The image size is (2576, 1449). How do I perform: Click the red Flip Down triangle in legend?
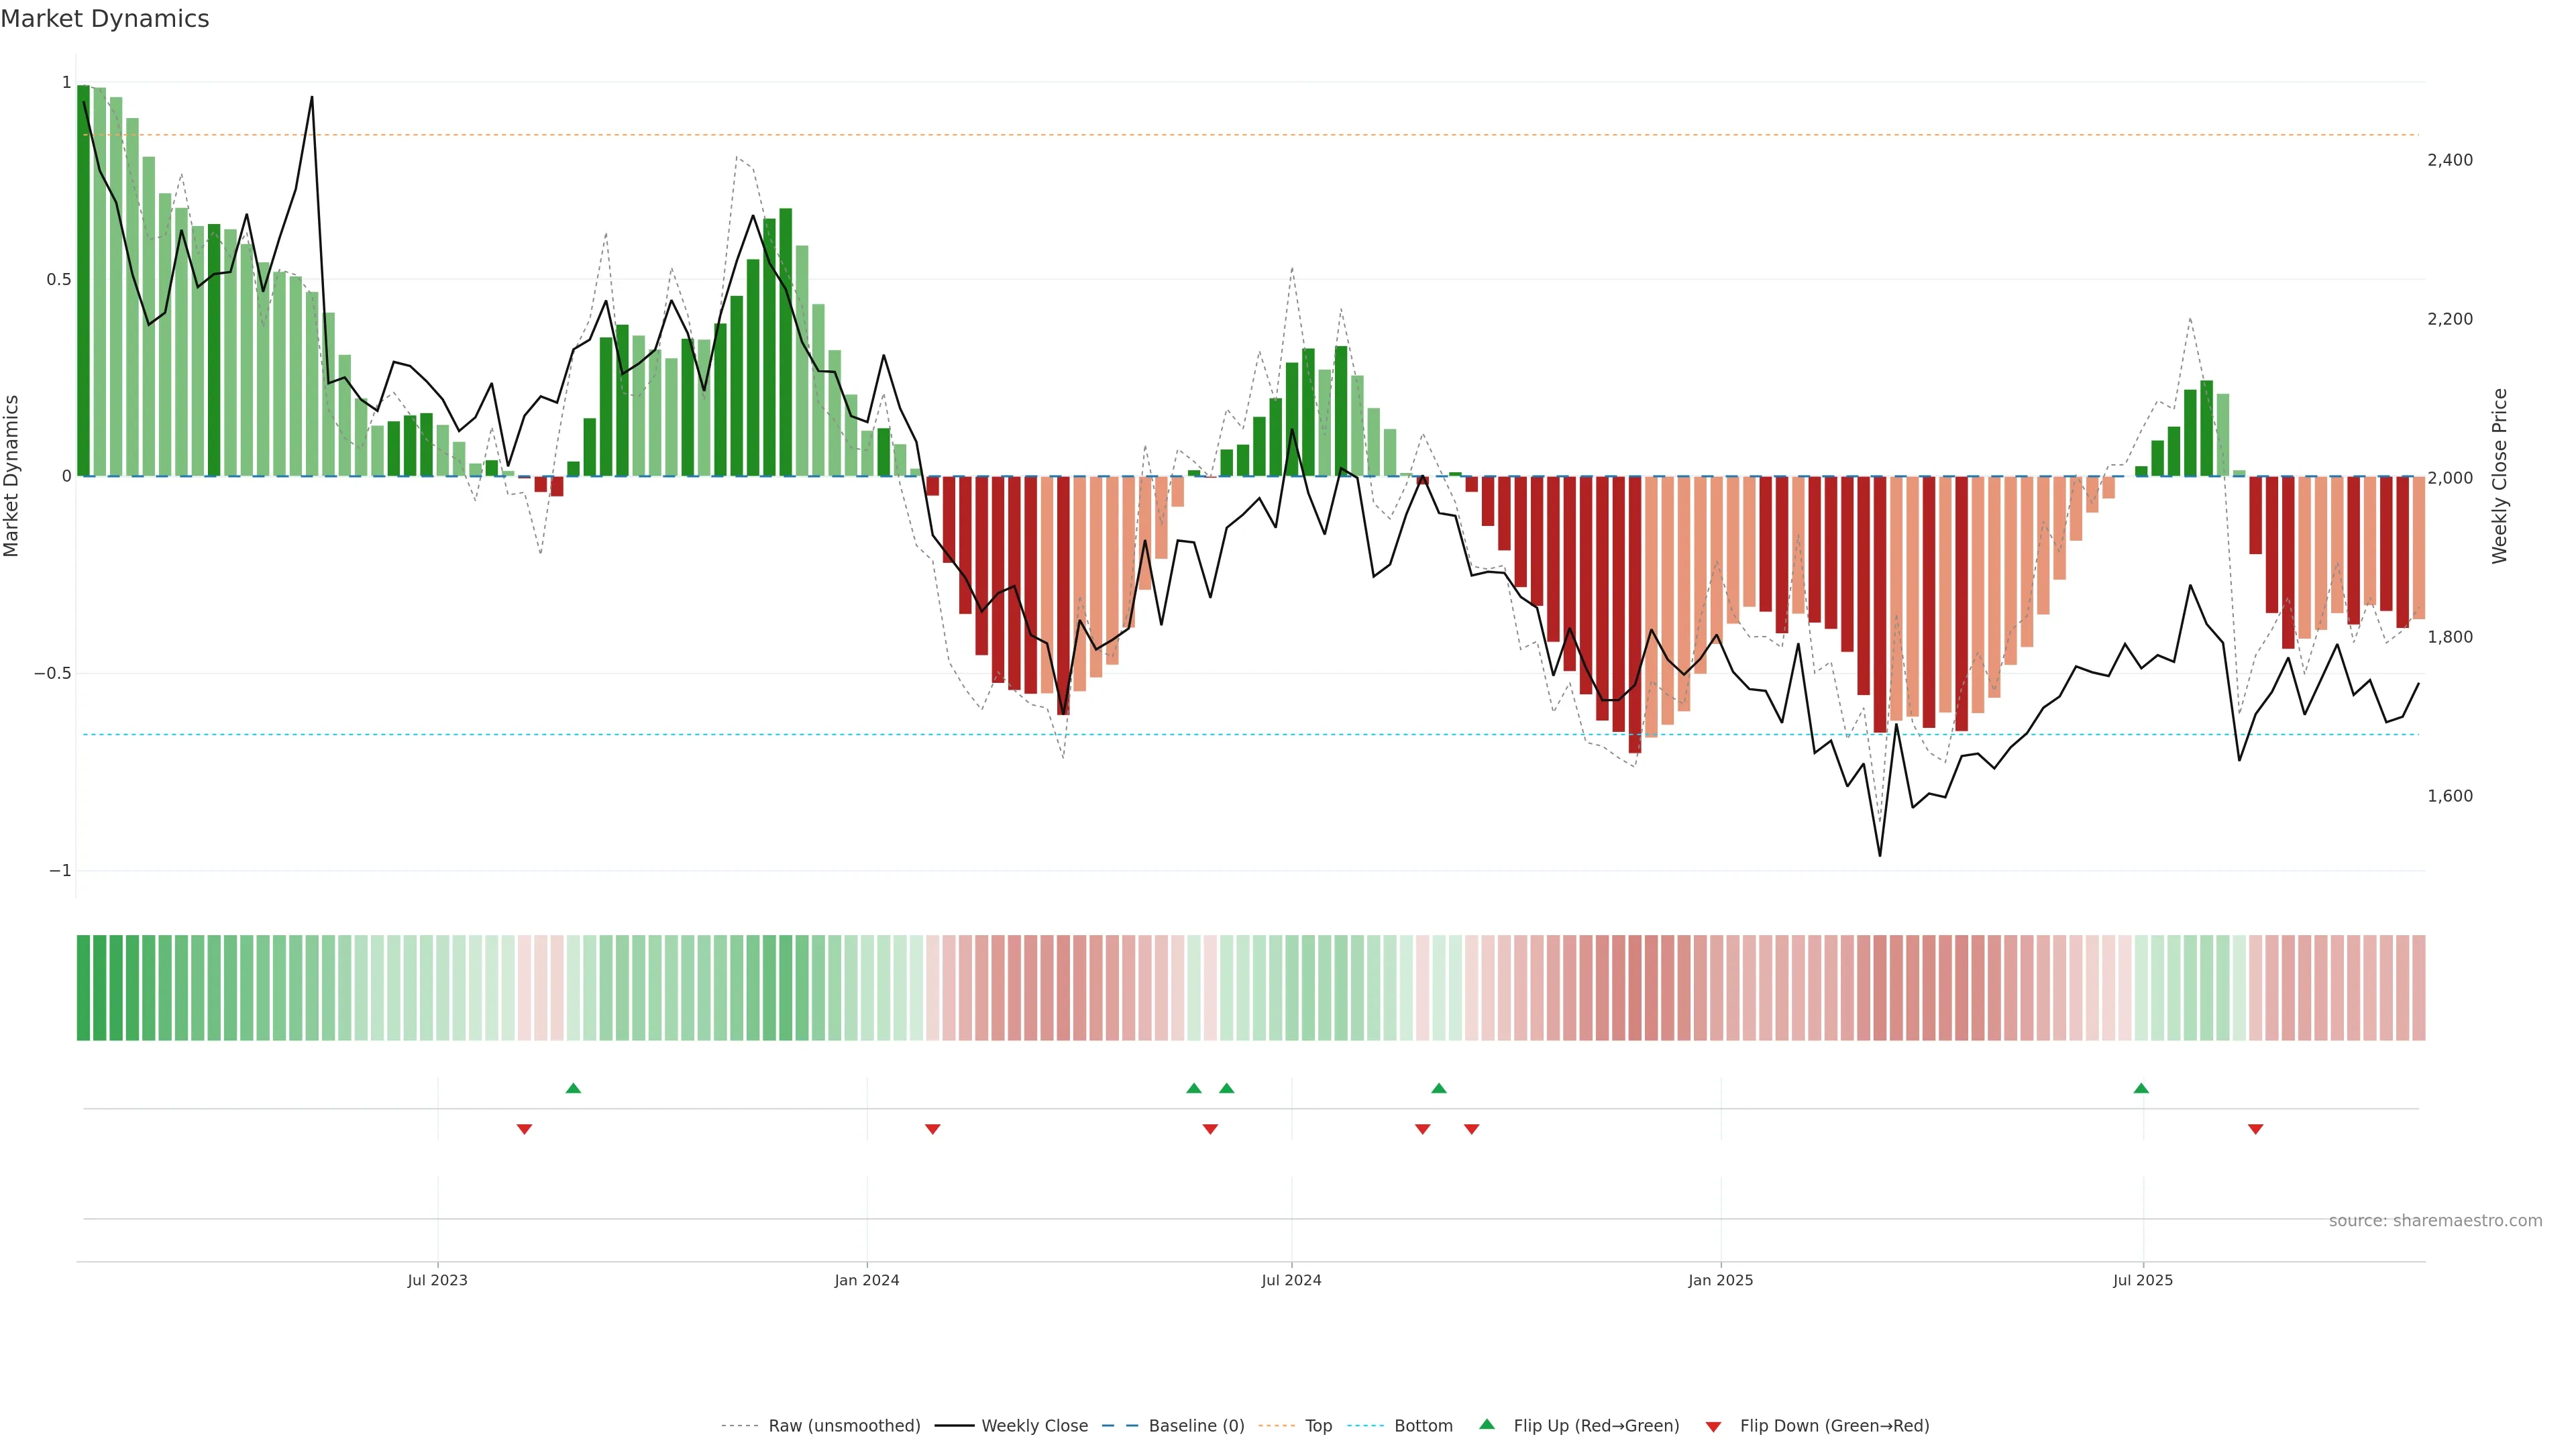point(1713,1426)
